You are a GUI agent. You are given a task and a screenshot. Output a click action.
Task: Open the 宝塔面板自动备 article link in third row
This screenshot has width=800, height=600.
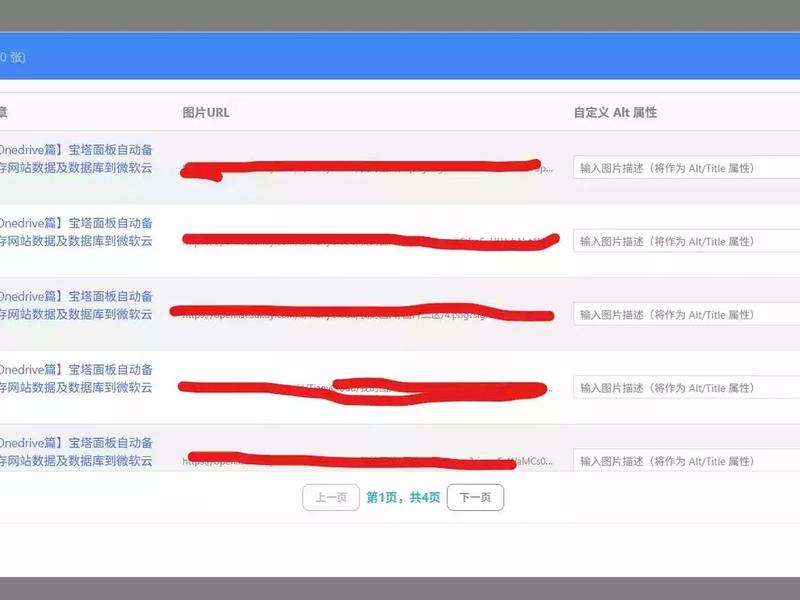point(76,305)
